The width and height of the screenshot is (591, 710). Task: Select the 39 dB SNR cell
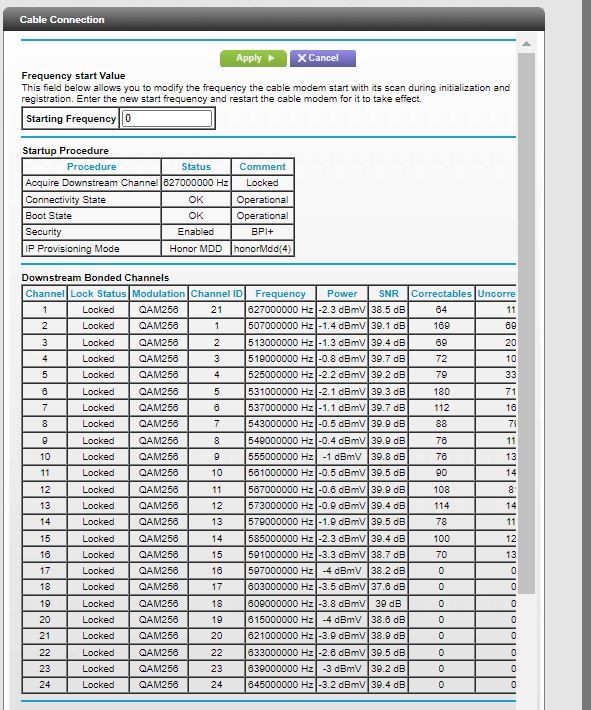(x=389, y=604)
